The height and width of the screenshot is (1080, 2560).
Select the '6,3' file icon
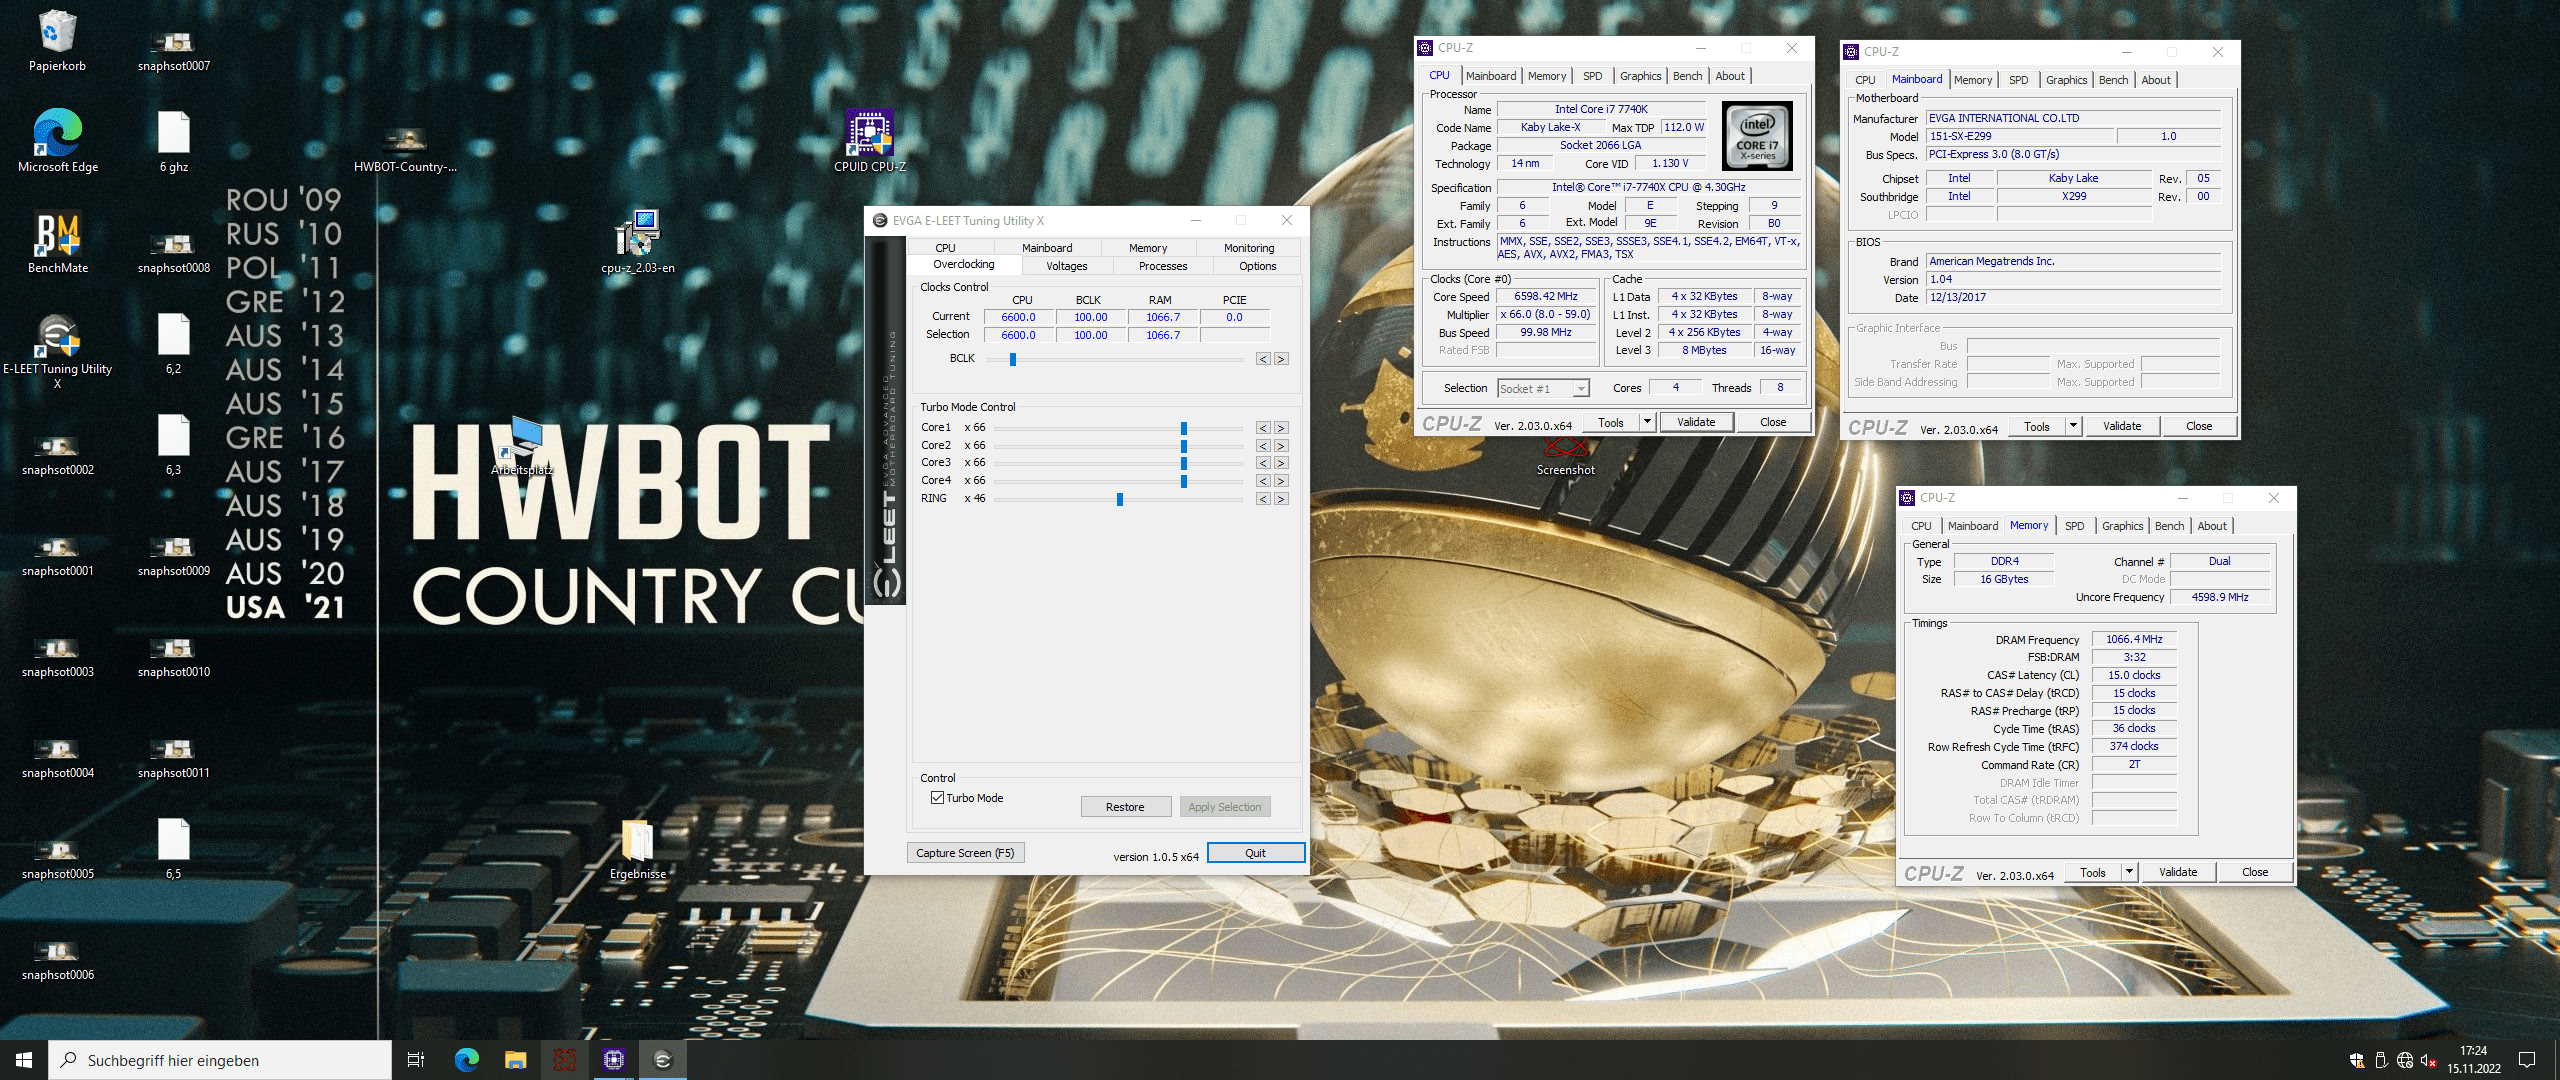pos(173,444)
